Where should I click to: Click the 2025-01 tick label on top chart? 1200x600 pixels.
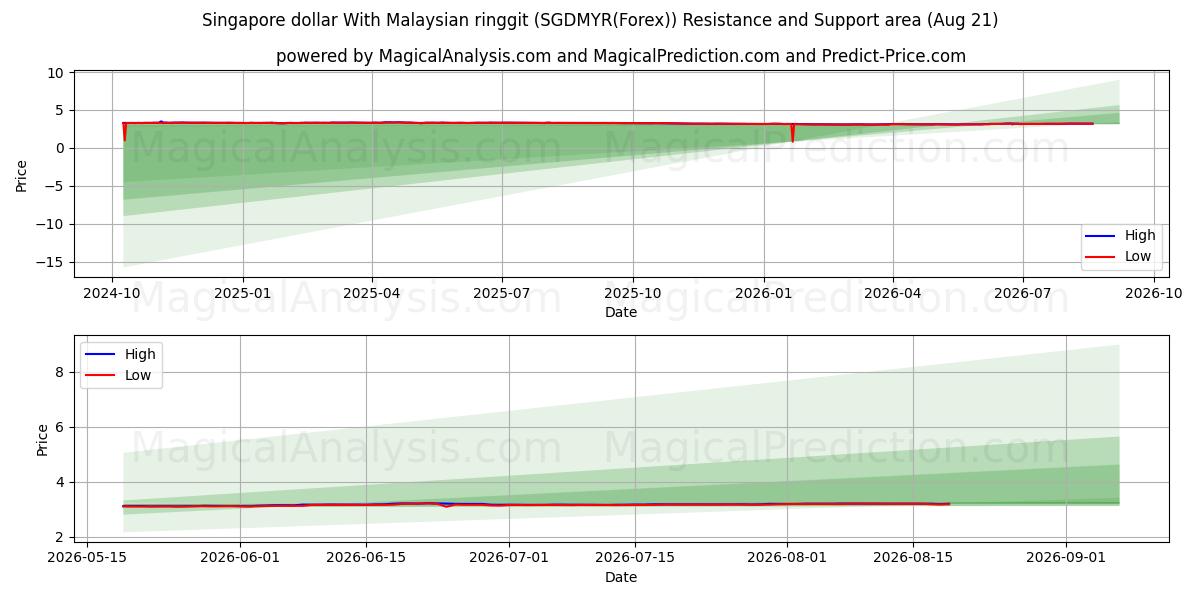(x=243, y=293)
